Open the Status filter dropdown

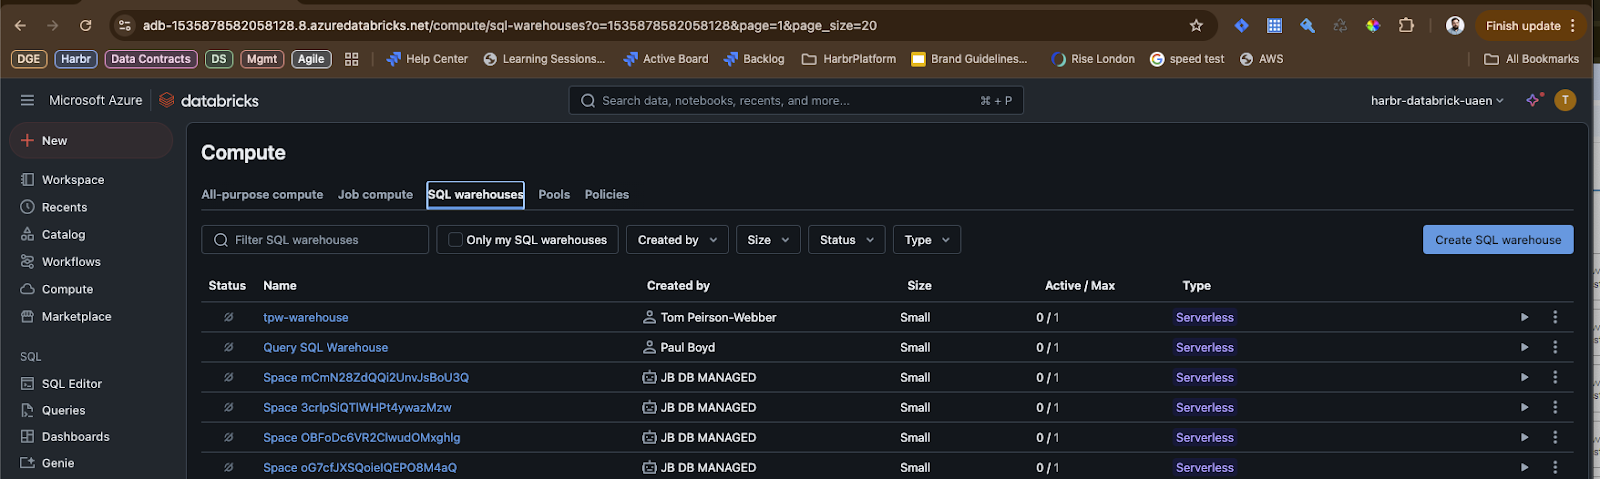click(846, 240)
